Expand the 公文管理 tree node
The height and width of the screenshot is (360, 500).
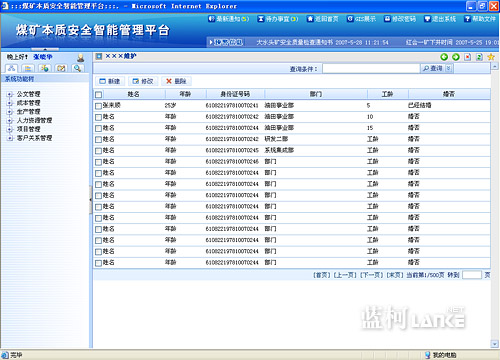(x=10, y=94)
